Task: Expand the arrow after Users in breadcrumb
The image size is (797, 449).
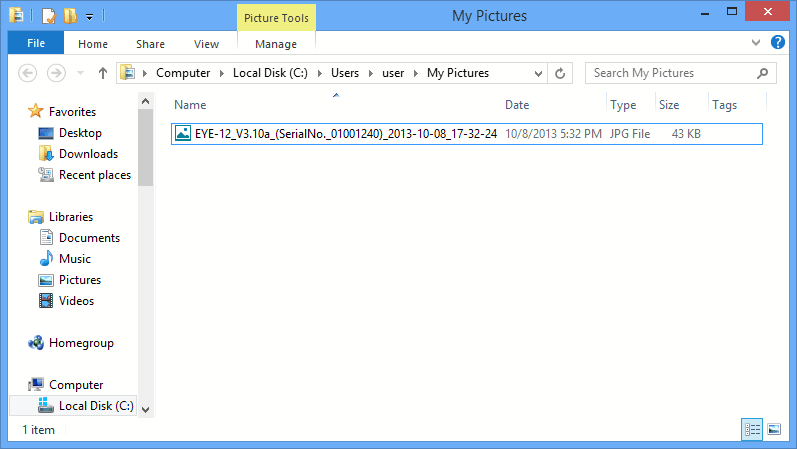Action: [x=371, y=73]
